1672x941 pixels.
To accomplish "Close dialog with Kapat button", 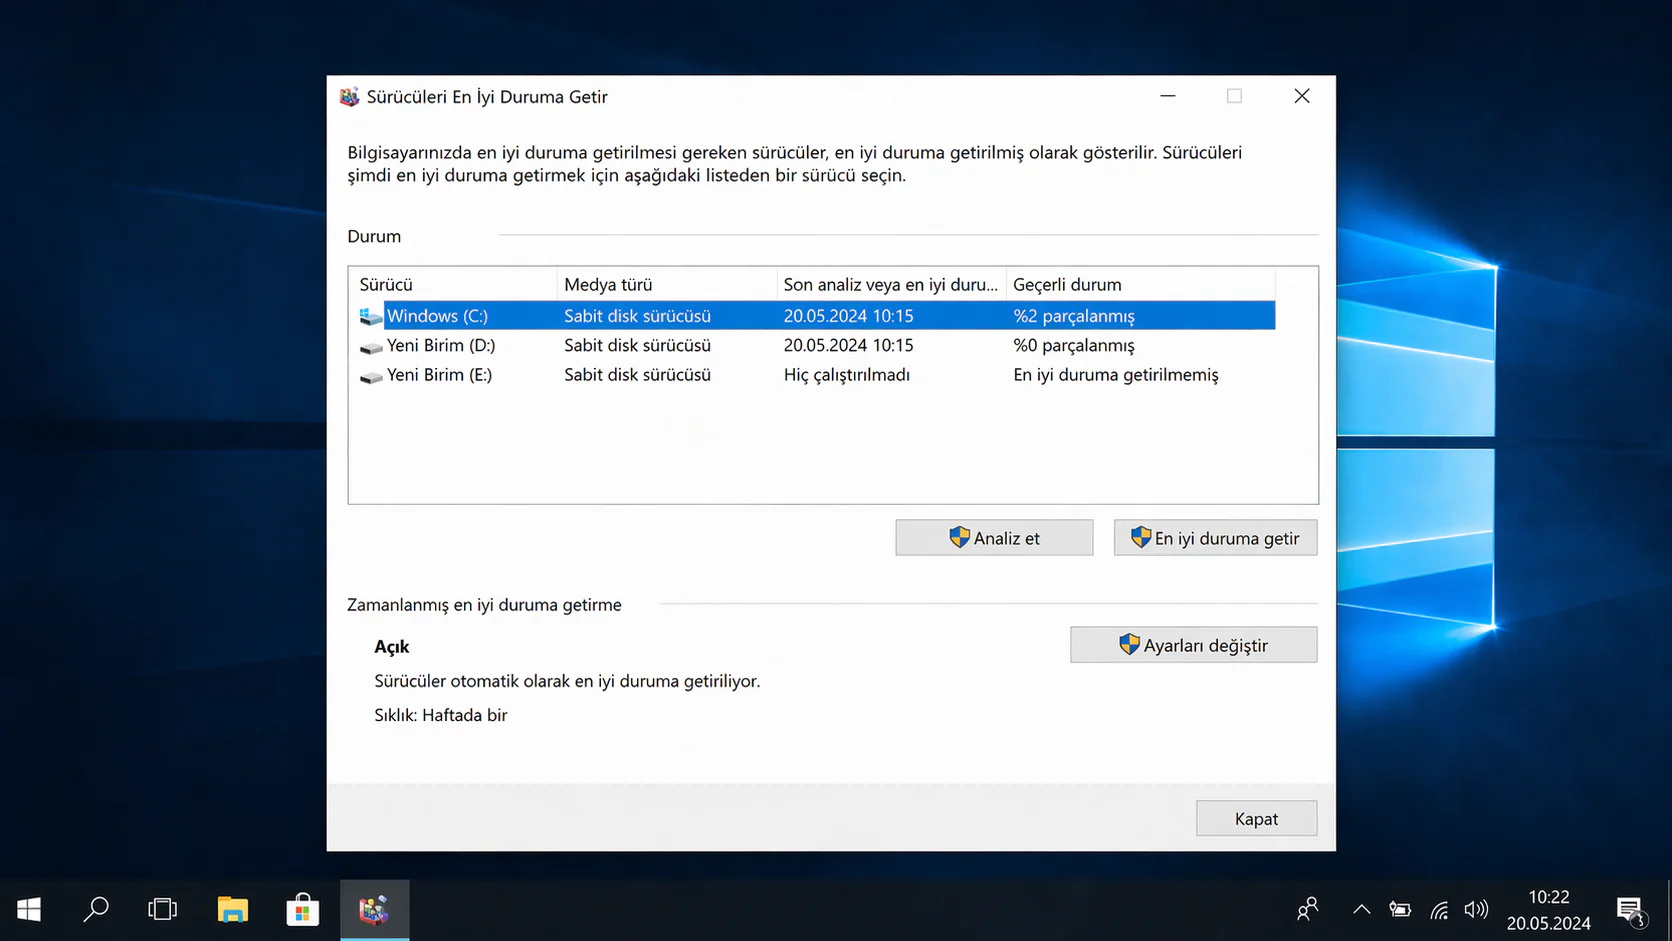I will pyautogui.click(x=1256, y=818).
